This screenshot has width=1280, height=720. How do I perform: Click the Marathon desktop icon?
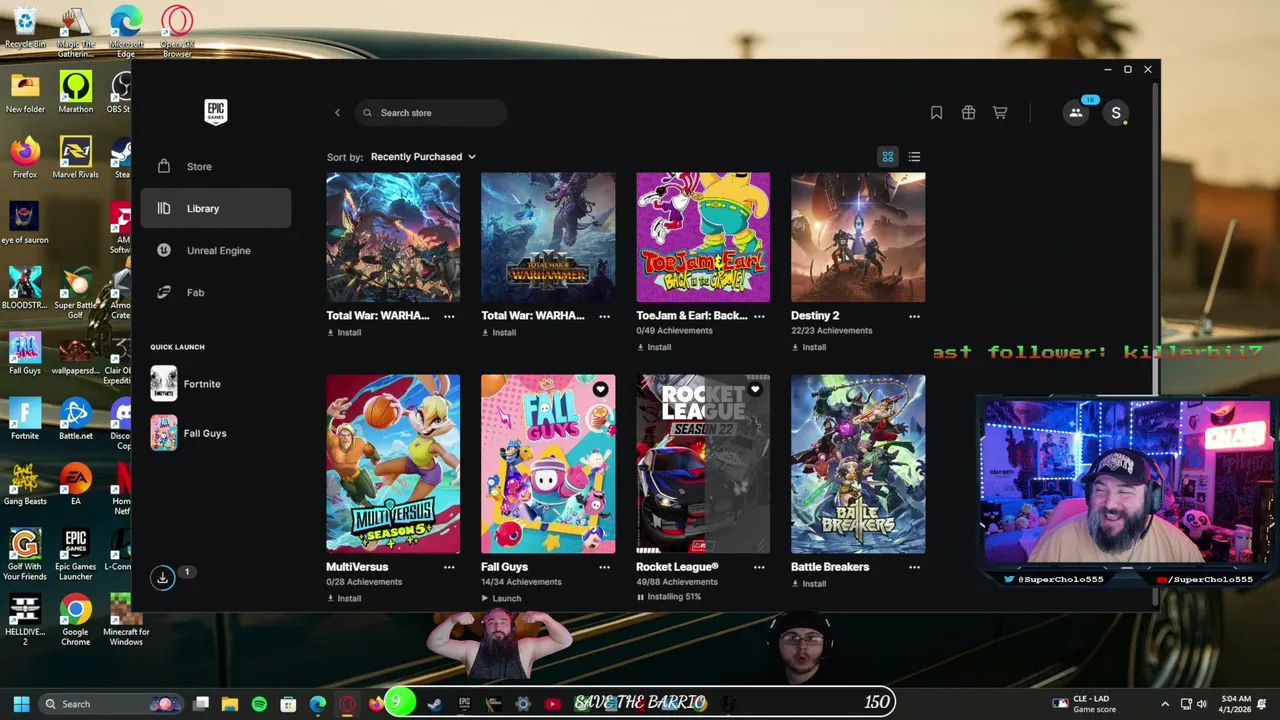[76, 93]
